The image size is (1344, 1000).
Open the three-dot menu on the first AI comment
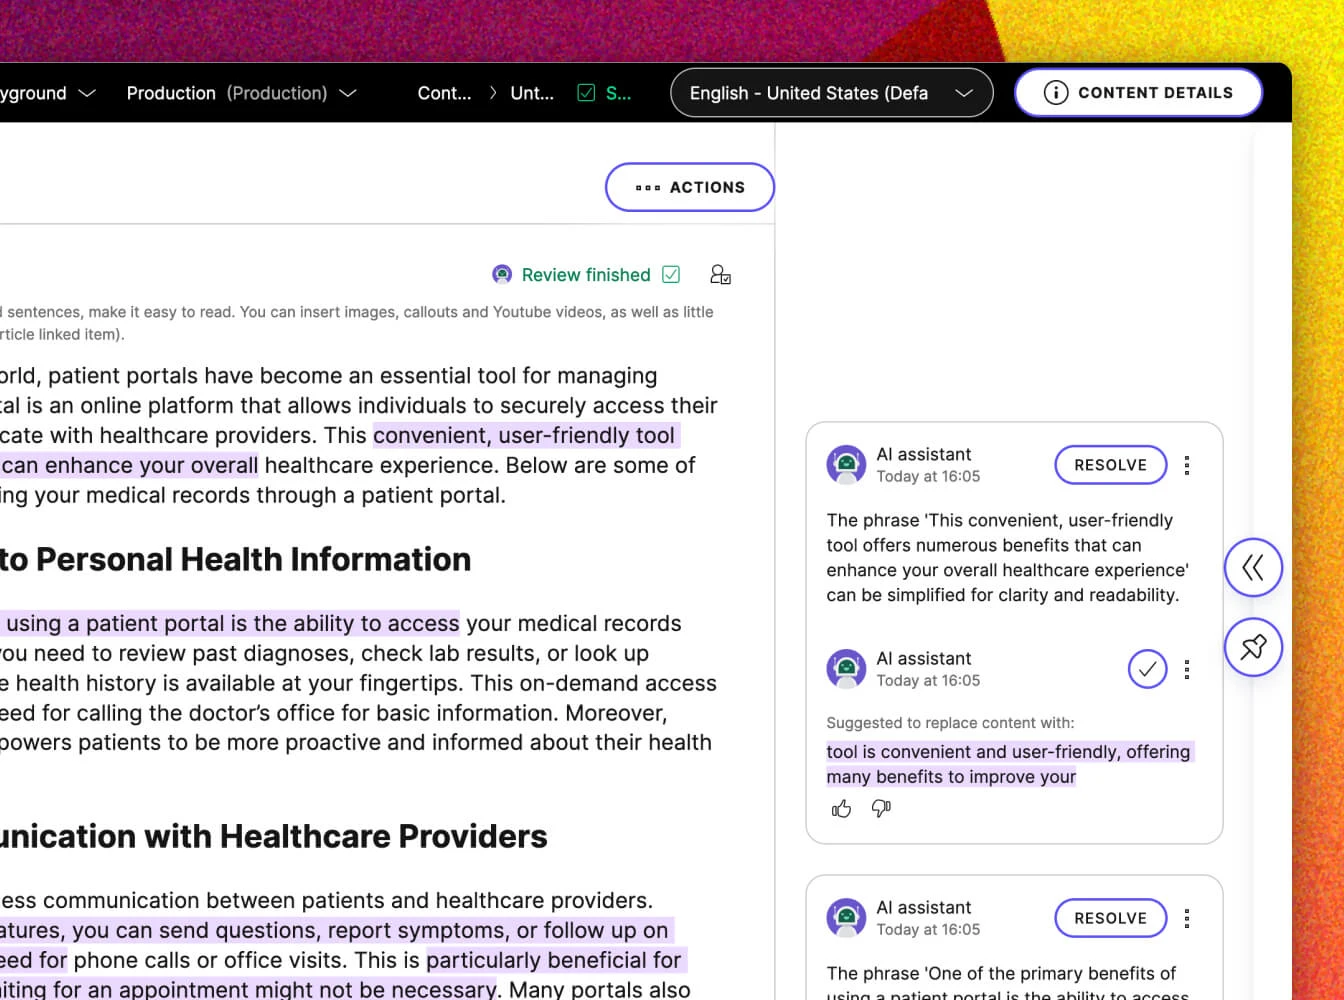pyautogui.click(x=1187, y=464)
